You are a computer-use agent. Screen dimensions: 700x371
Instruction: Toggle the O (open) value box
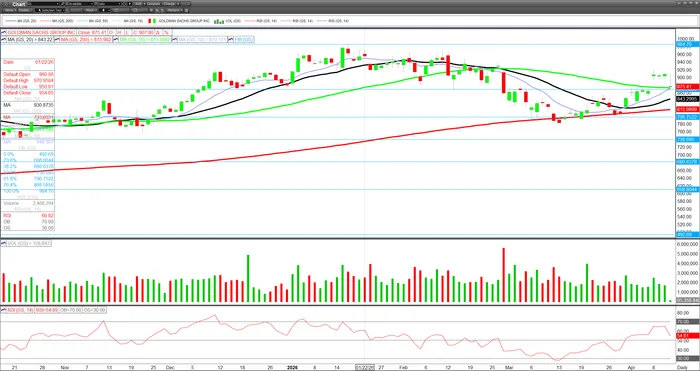(111, 33)
